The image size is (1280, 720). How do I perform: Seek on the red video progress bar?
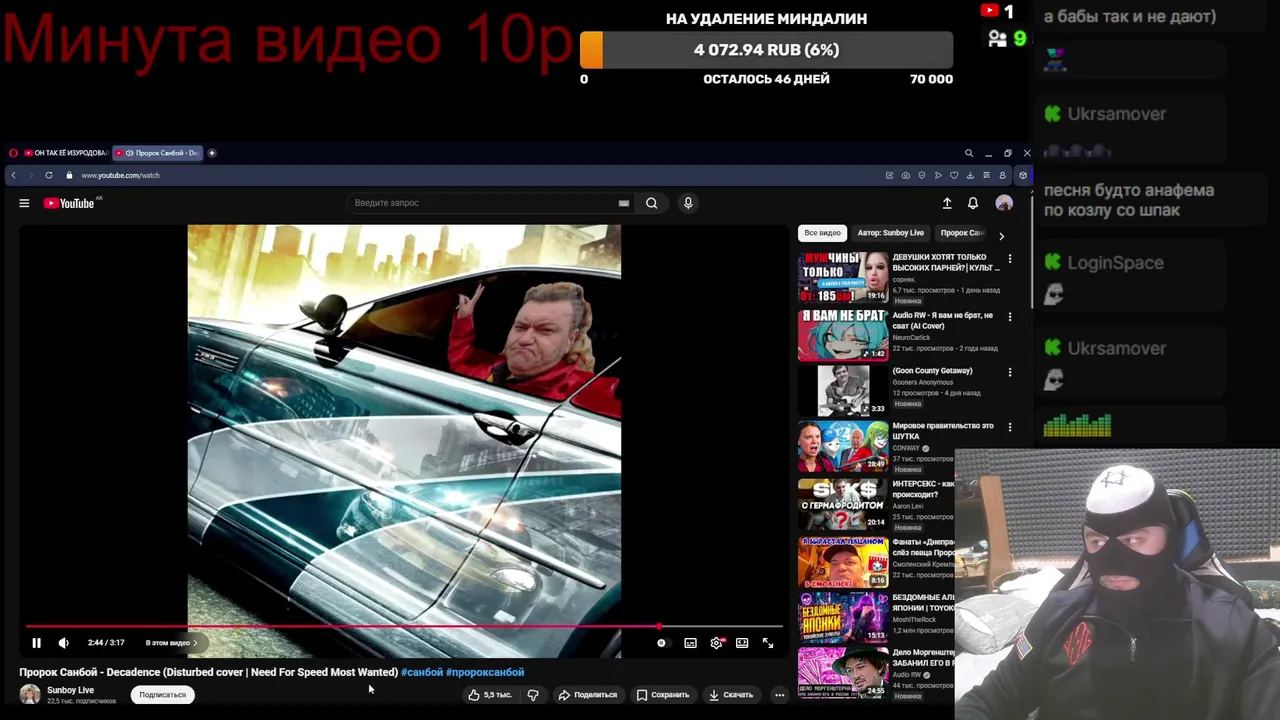(x=404, y=627)
